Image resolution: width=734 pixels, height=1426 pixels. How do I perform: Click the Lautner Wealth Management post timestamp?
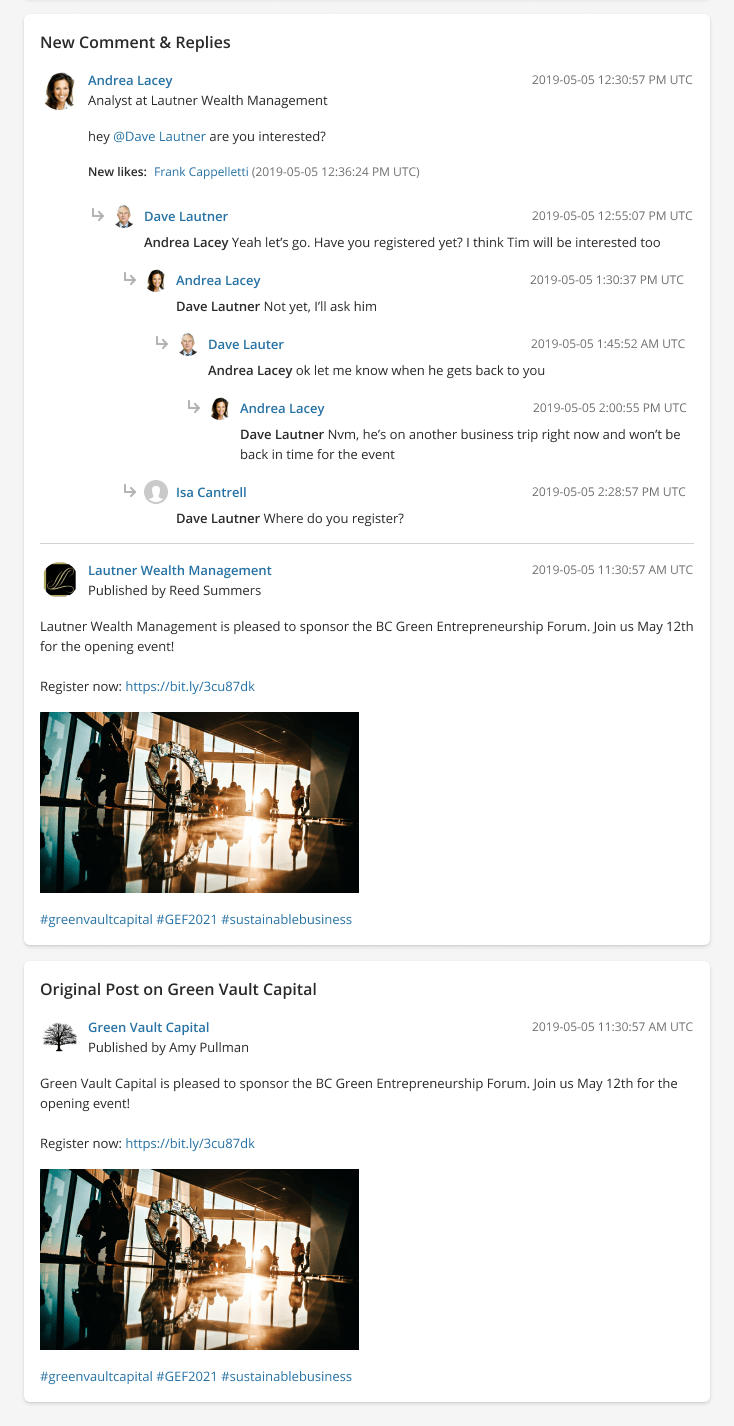click(612, 570)
